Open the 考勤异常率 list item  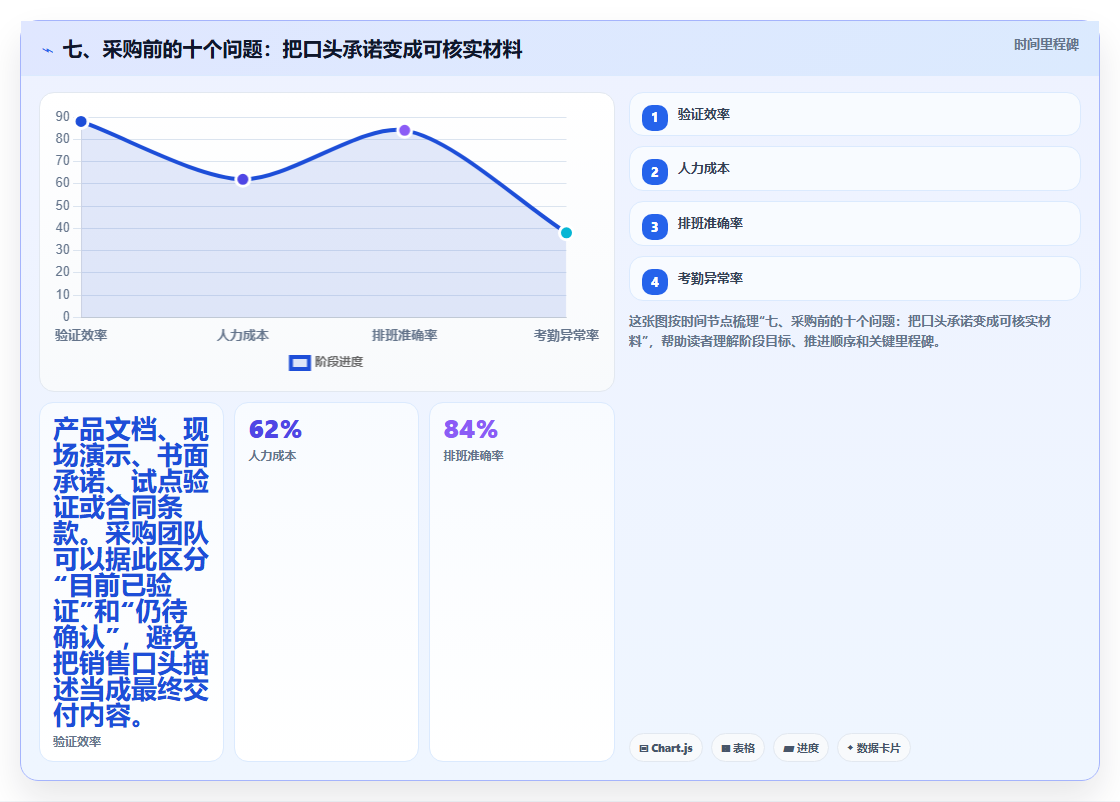tap(854, 279)
